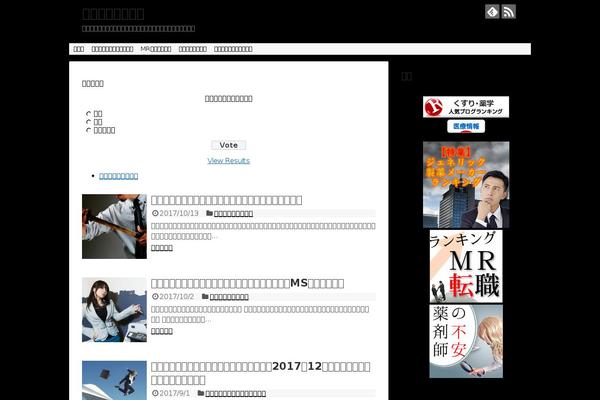This screenshot has width=600, height=400.
Task: Click the date text 2017/9/1
Action: (x=174, y=393)
